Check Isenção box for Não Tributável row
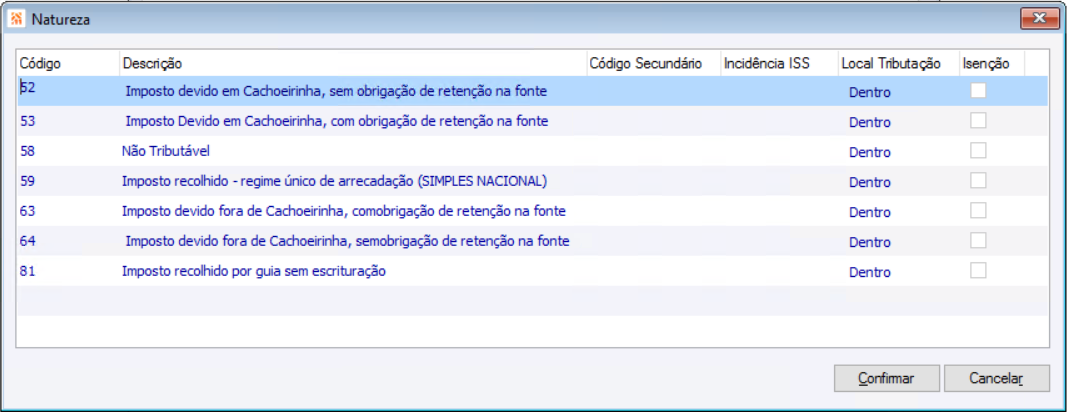This screenshot has width=1067, height=412. click(978, 151)
